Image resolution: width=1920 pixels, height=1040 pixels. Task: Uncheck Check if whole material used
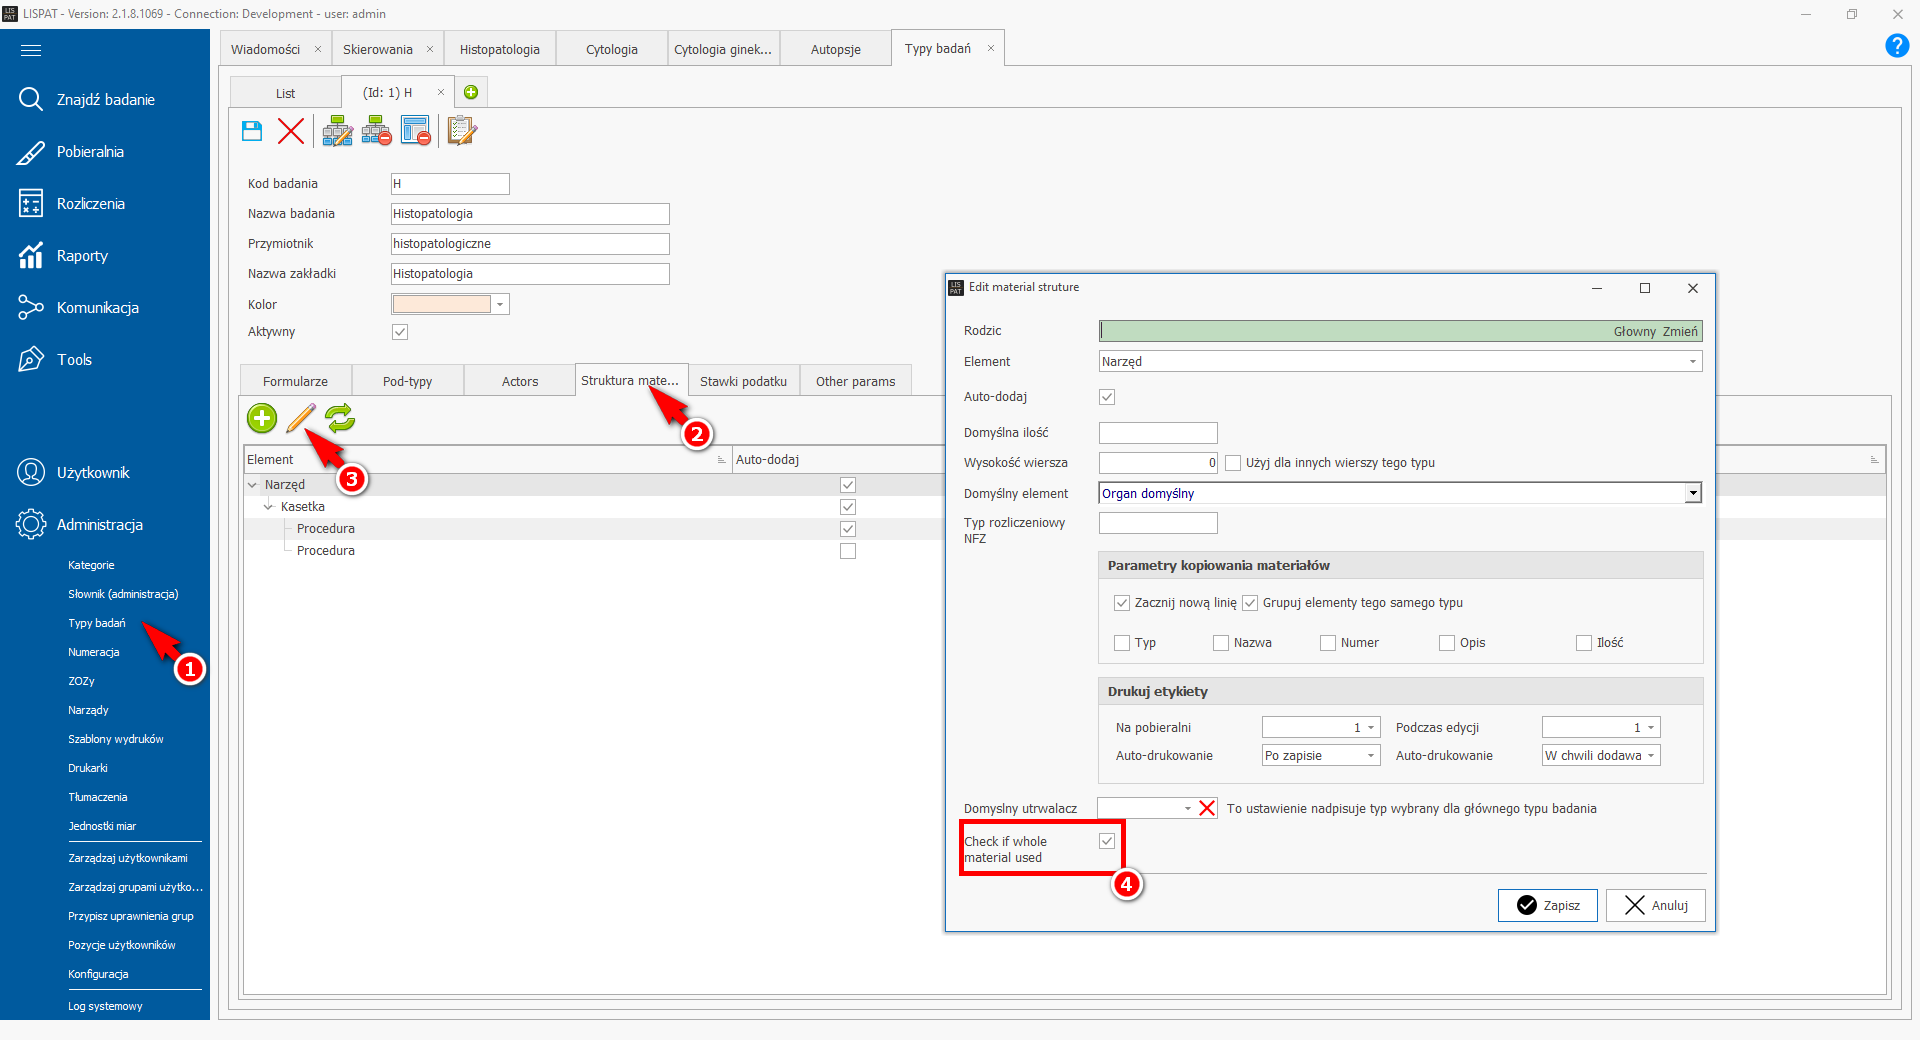(1107, 841)
